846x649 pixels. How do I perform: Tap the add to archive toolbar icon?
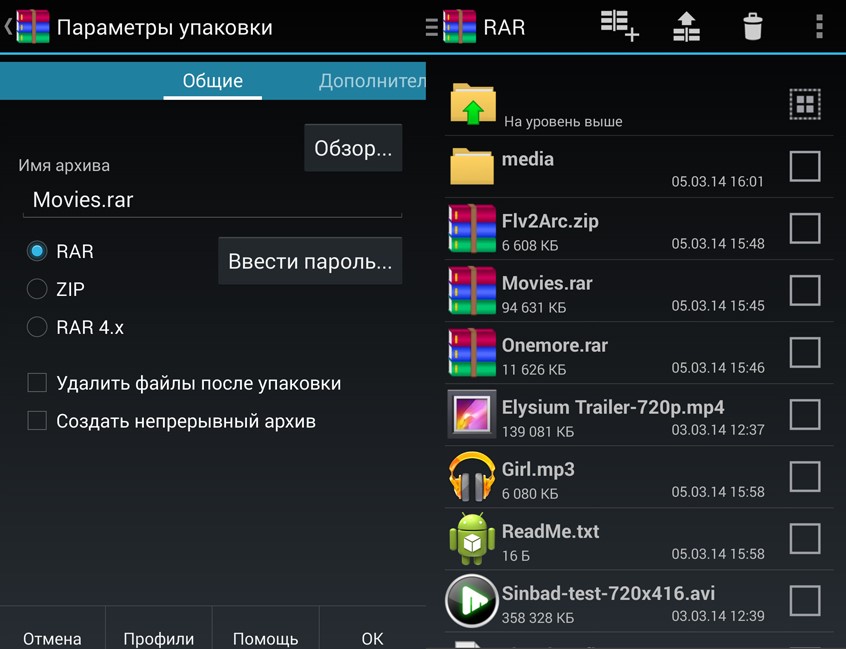pyautogui.click(x=619, y=26)
